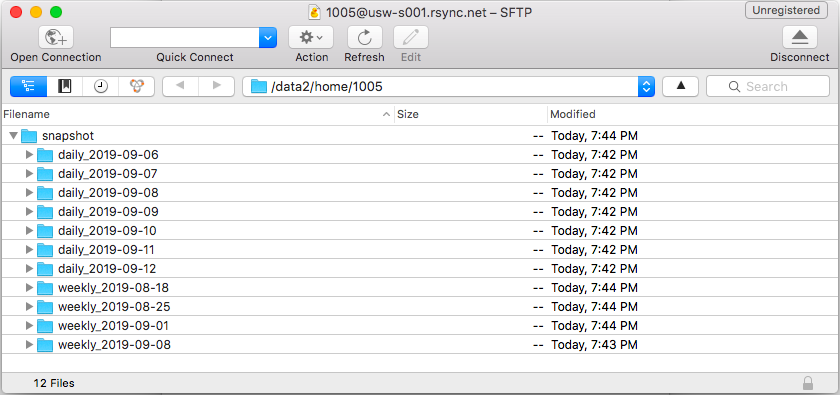
Task: Click the daily_2019-09-06 folder icon
Action: click(x=45, y=155)
